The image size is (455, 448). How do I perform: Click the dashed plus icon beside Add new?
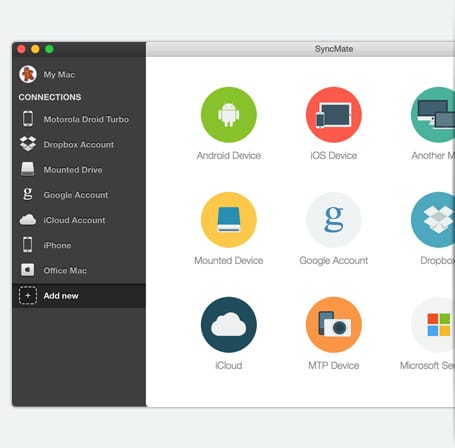coord(28,295)
